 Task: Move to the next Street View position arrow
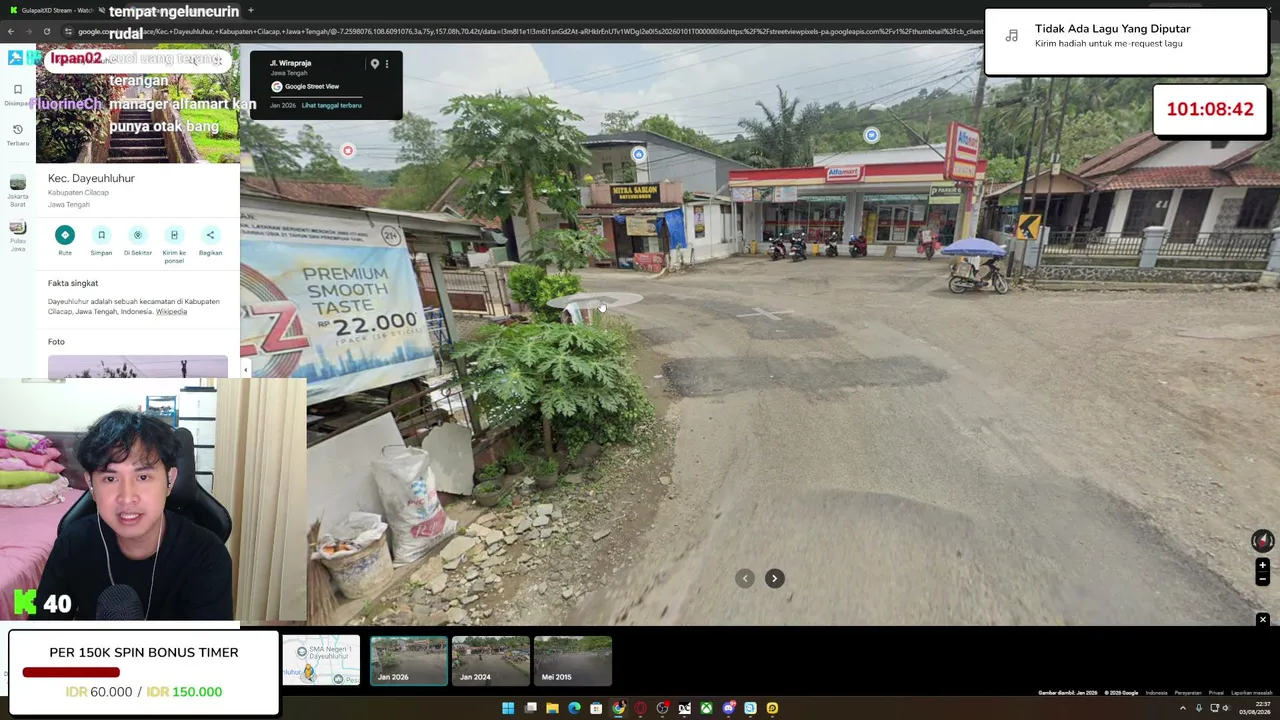(x=774, y=578)
